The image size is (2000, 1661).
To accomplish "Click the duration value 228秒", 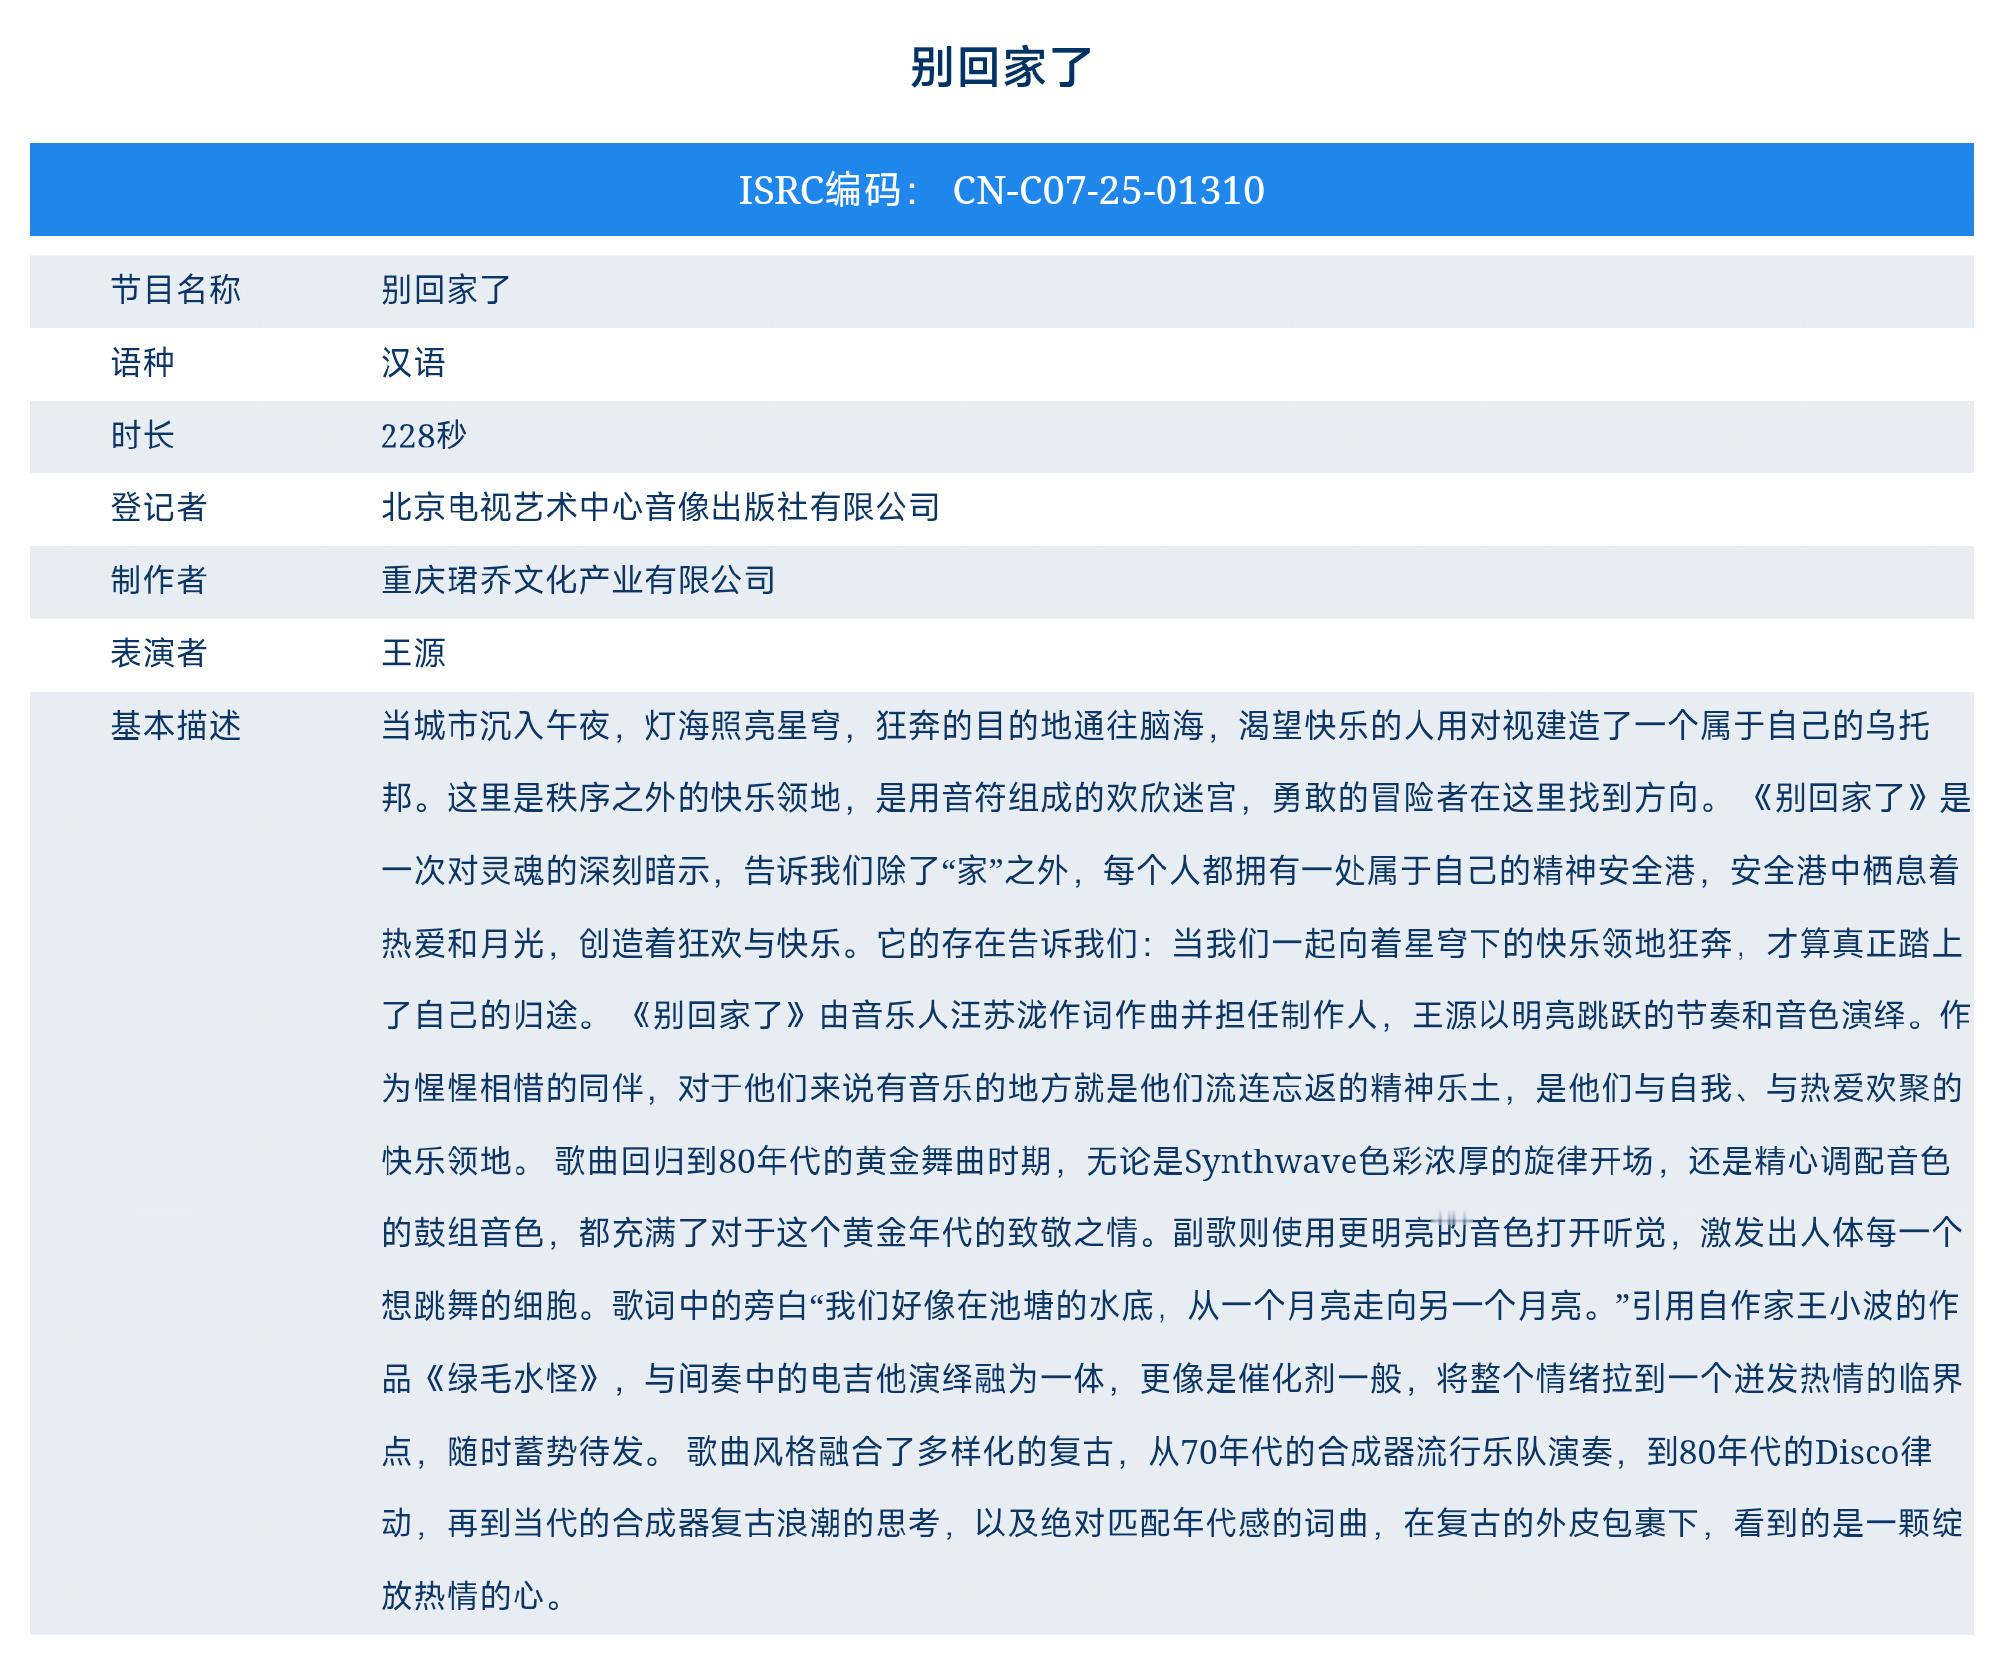I will coord(423,435).
